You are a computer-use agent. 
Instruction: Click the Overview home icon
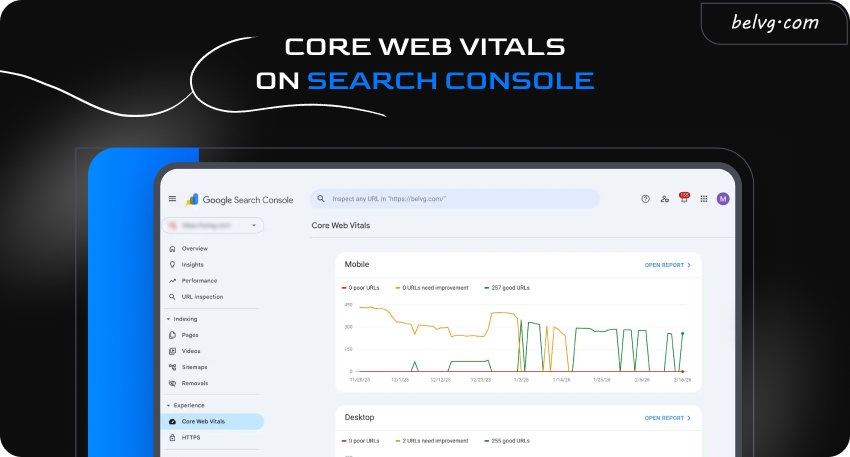[x=172, y=249]
